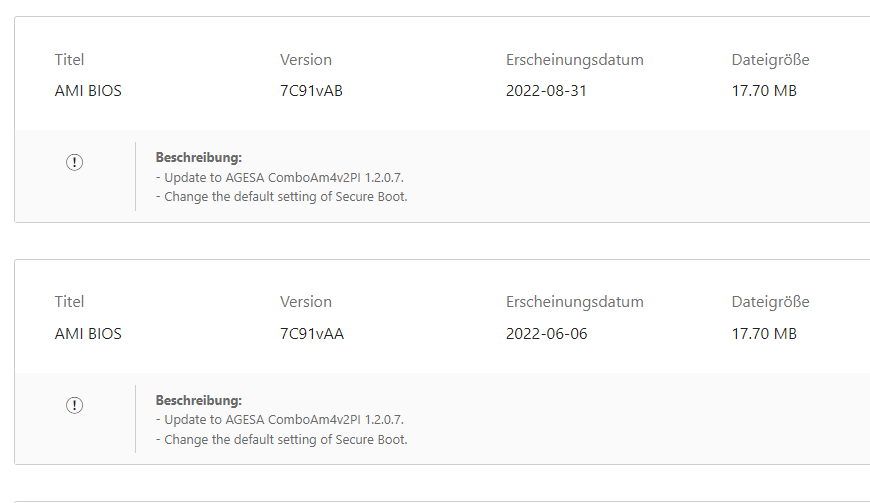Screen dimensions: 870x503
Task: Click the Beschreibung heading in the 7C91vAB entry
Action: [199, 158]
